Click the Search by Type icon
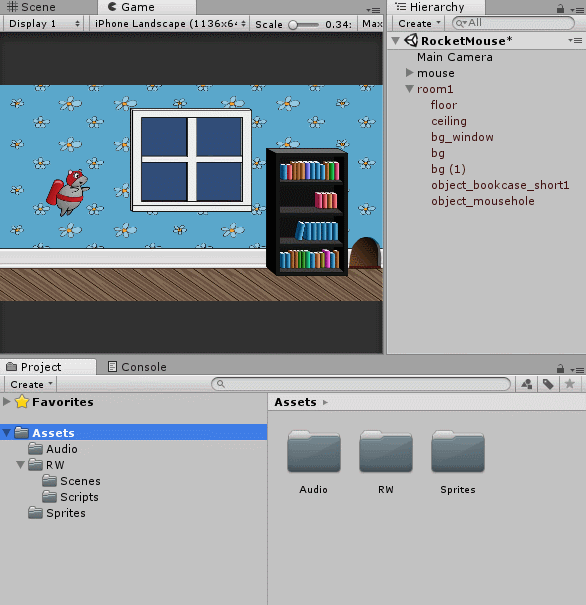Screen dimensions: 586x605 527,384
